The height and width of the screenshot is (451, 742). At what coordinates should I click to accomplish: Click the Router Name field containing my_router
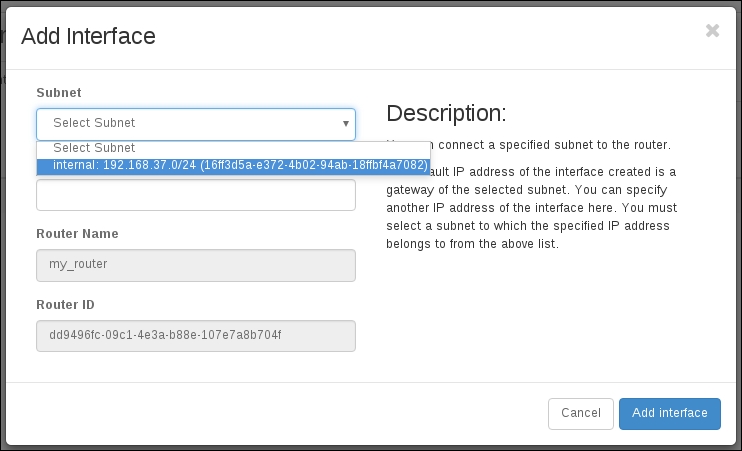(195, 265)
